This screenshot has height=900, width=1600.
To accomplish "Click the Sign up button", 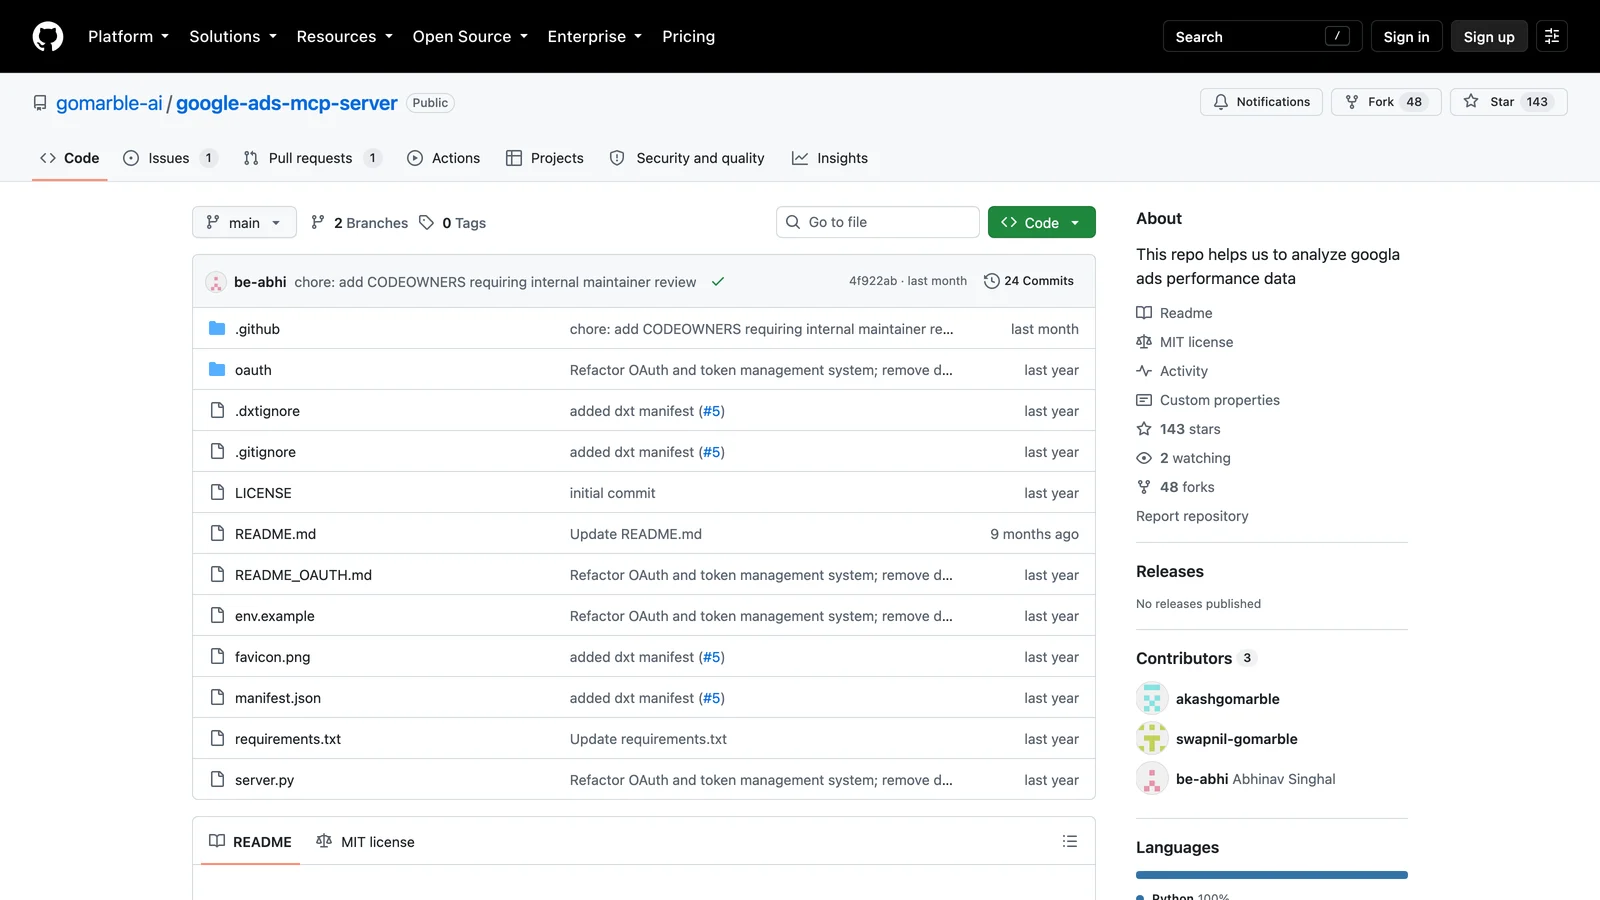I will click(1489, 37).
